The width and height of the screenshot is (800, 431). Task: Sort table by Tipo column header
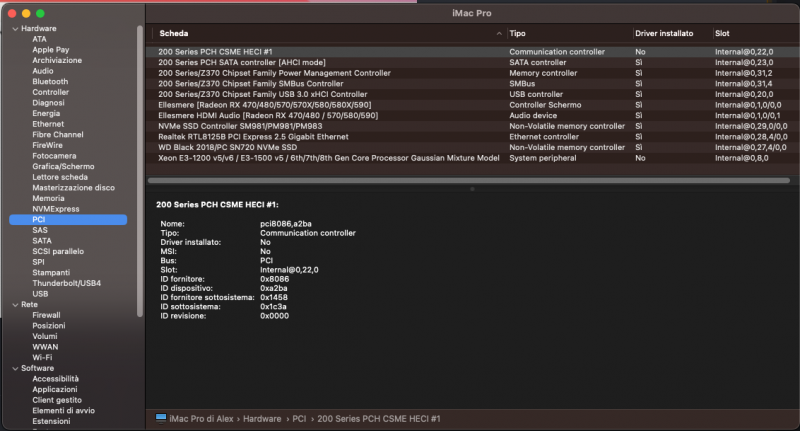click(x=517, y=34)
